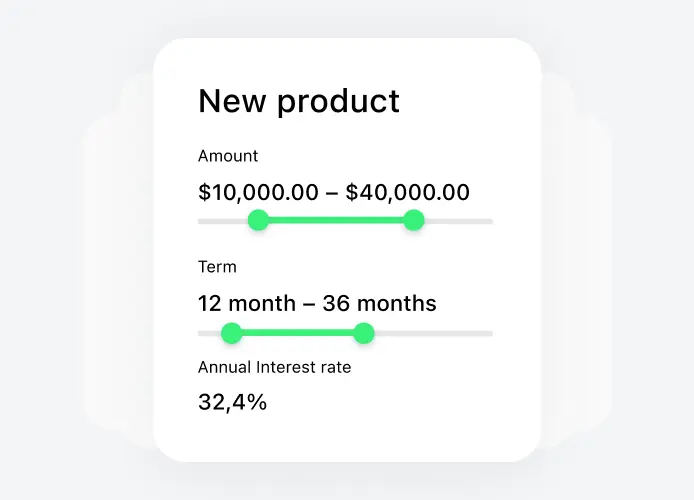Viewport: 694px width, 500px height.
Task: Click the "Annual Interest rate" label
Action: [x=275, y=367]
